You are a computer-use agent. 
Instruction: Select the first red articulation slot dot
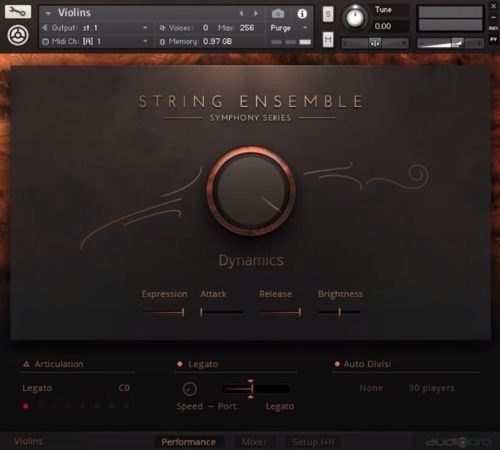[26, 406]
